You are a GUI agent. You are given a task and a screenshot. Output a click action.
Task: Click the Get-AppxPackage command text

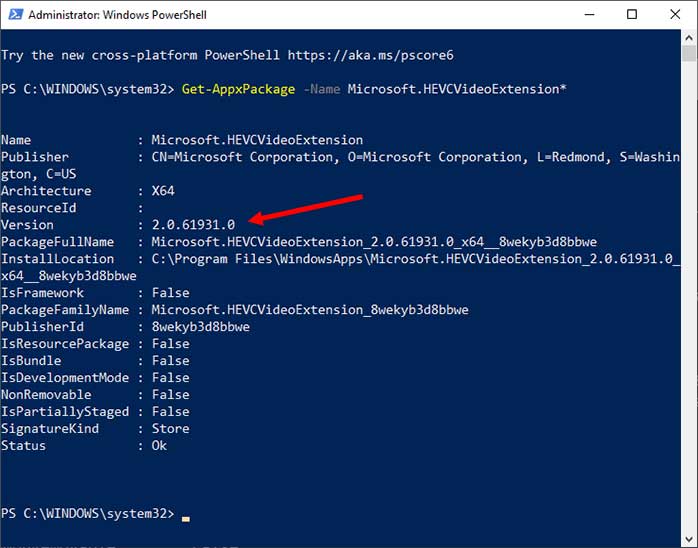point(238,89)
